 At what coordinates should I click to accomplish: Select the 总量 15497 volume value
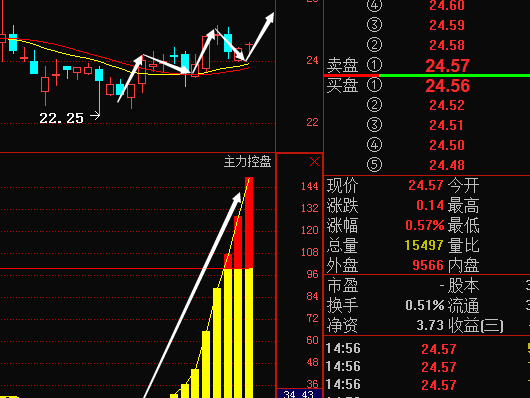[424, 245]
